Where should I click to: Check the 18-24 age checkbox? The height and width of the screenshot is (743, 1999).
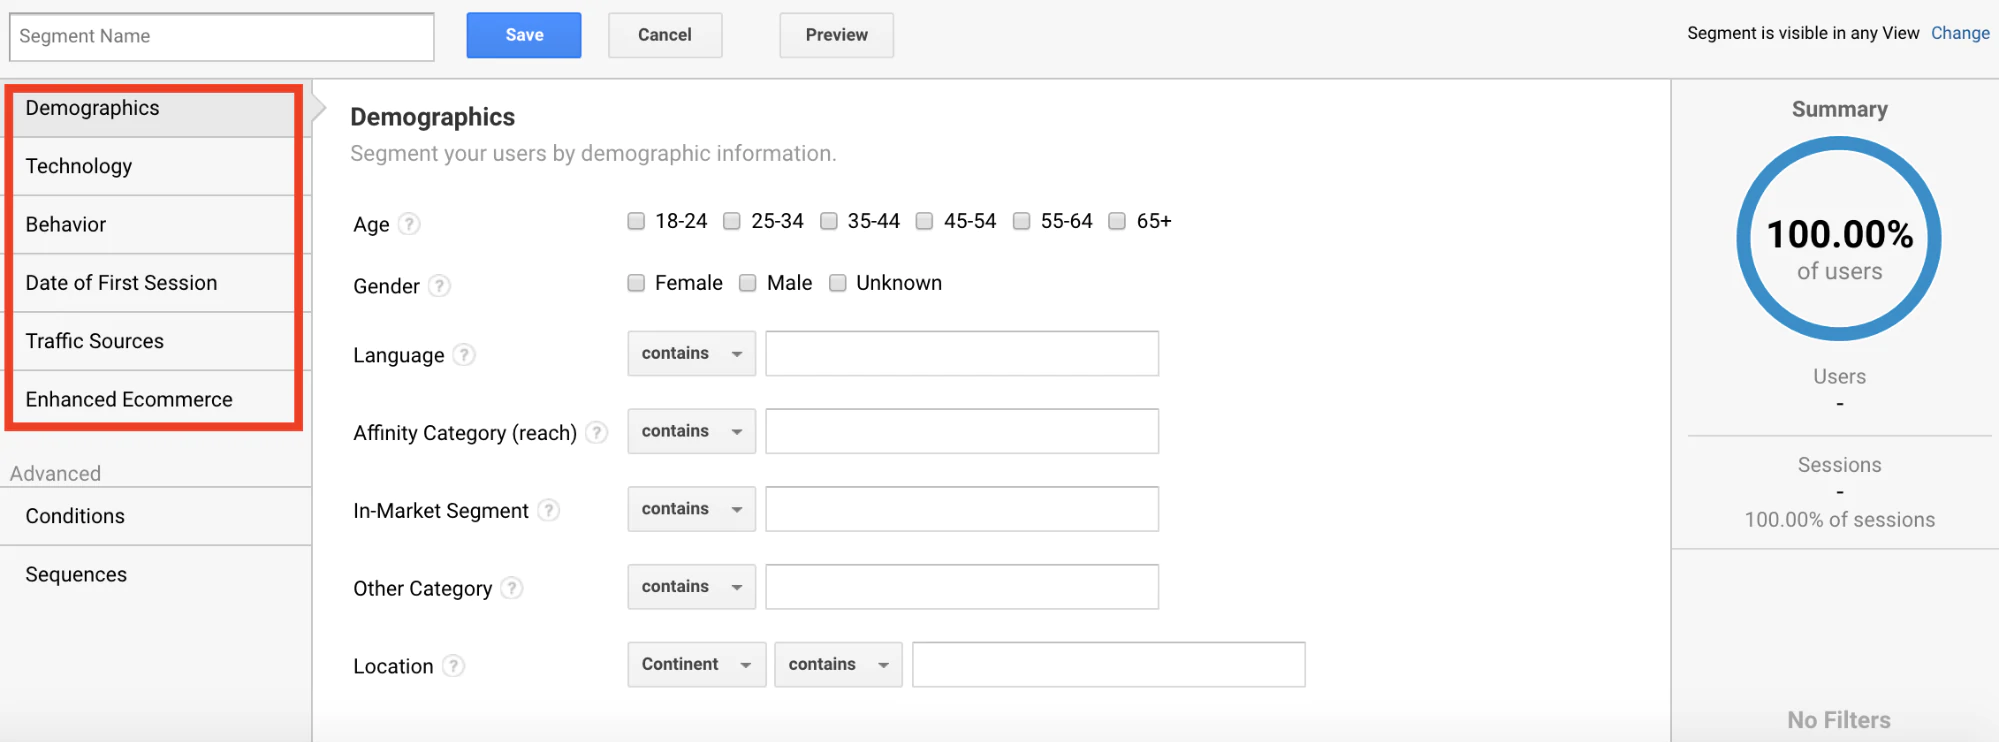click(636, 221)
